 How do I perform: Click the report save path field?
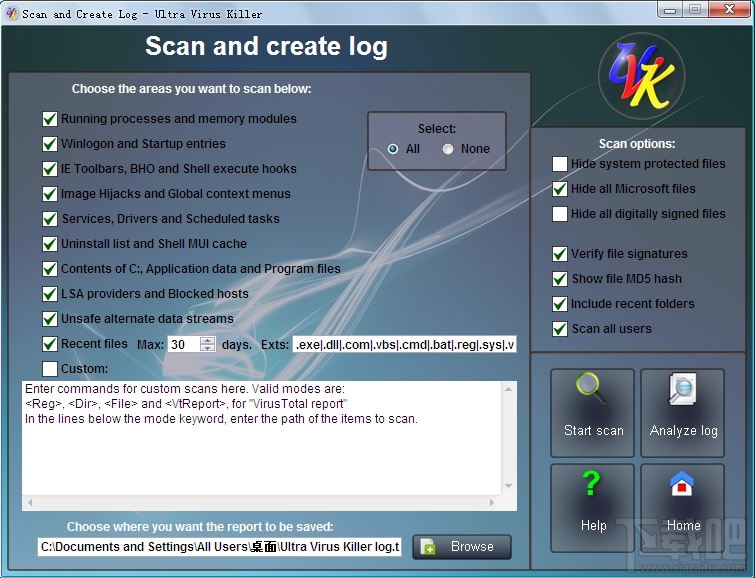click(x=220, y=547)
